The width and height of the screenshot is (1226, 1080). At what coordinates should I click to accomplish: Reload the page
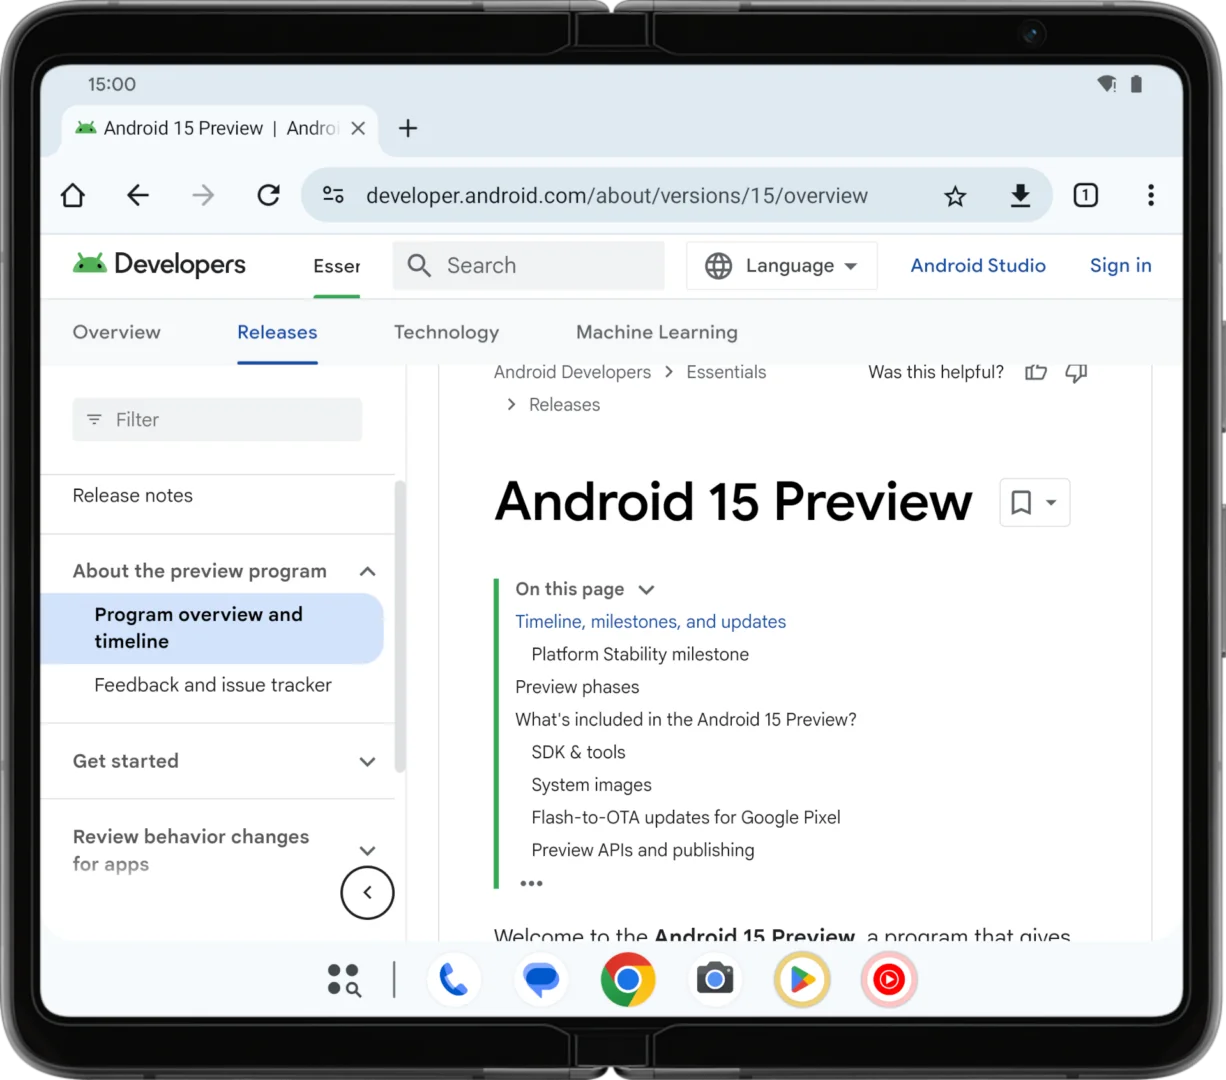pyautogui.click(x=268, y=195)
